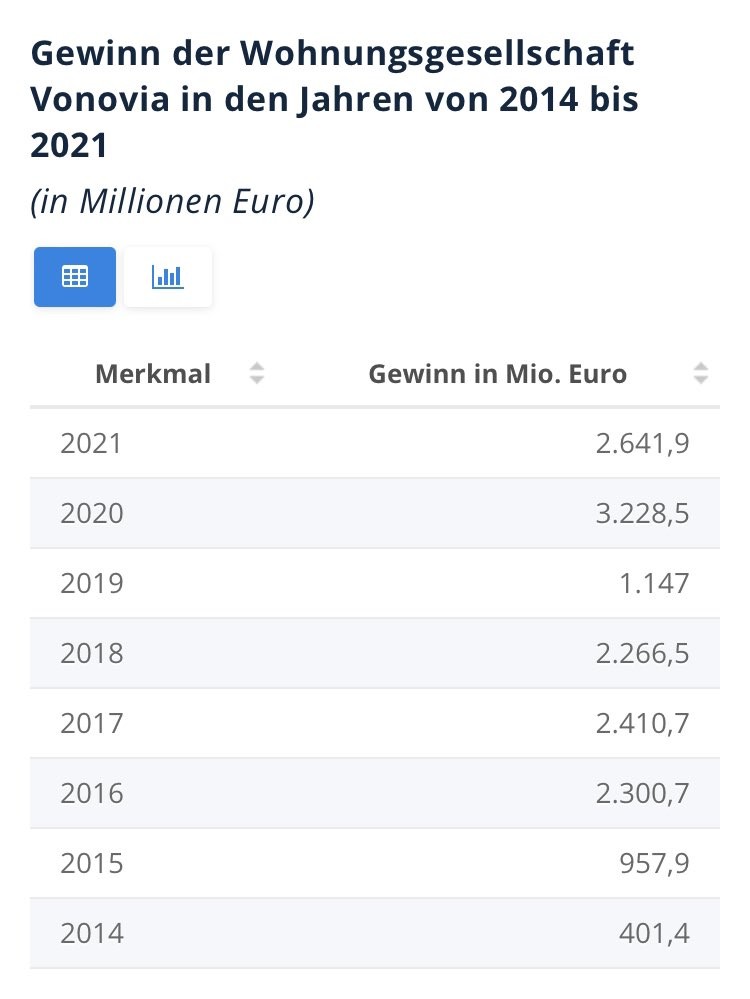Image resolution: width=750 pixels, height=999 pixels.
Task: Sort by Merkmal column arrows
Action: point(257,374)
